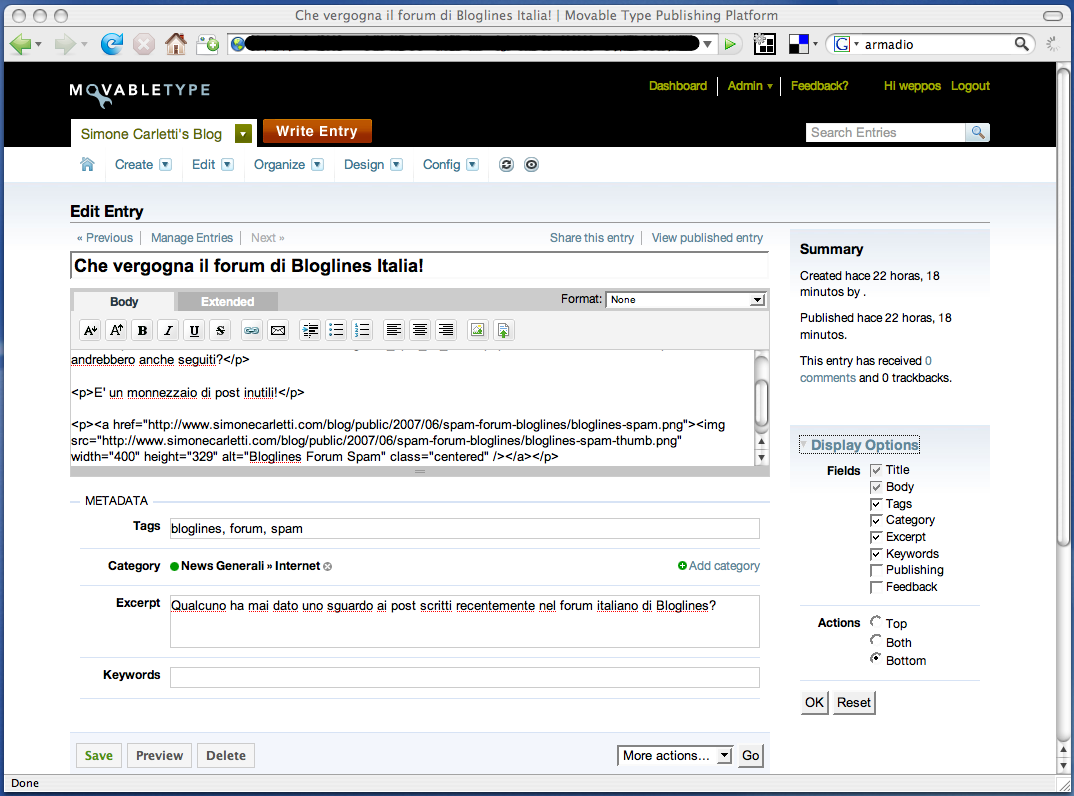The width and height of the screenshot is (1074, 796).
Task: Click the Feedback? header link
Action: tap(819, 86)
